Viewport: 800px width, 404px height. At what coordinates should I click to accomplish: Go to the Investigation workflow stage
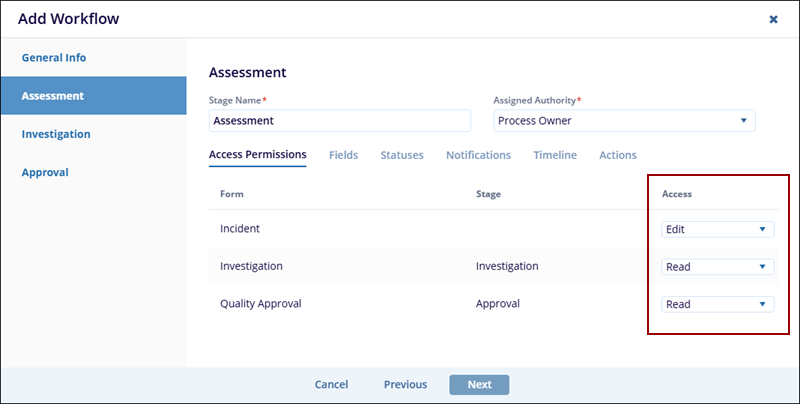point(56,134)
